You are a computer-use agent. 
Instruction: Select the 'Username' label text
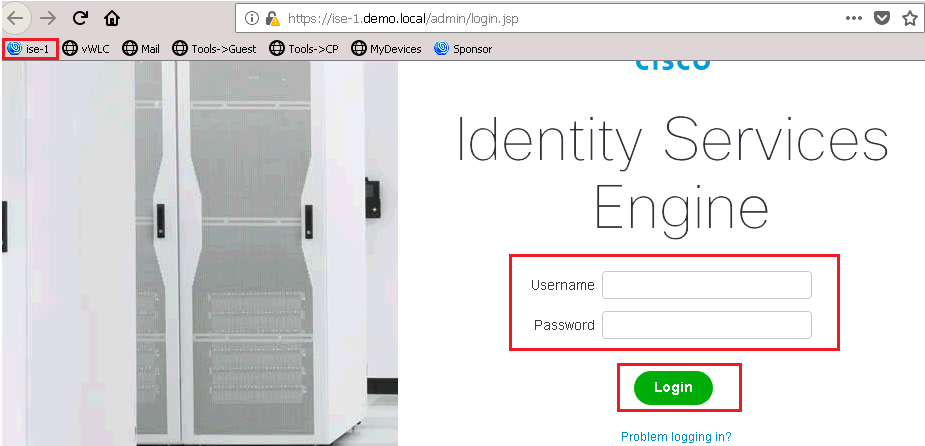coord(563,285)
